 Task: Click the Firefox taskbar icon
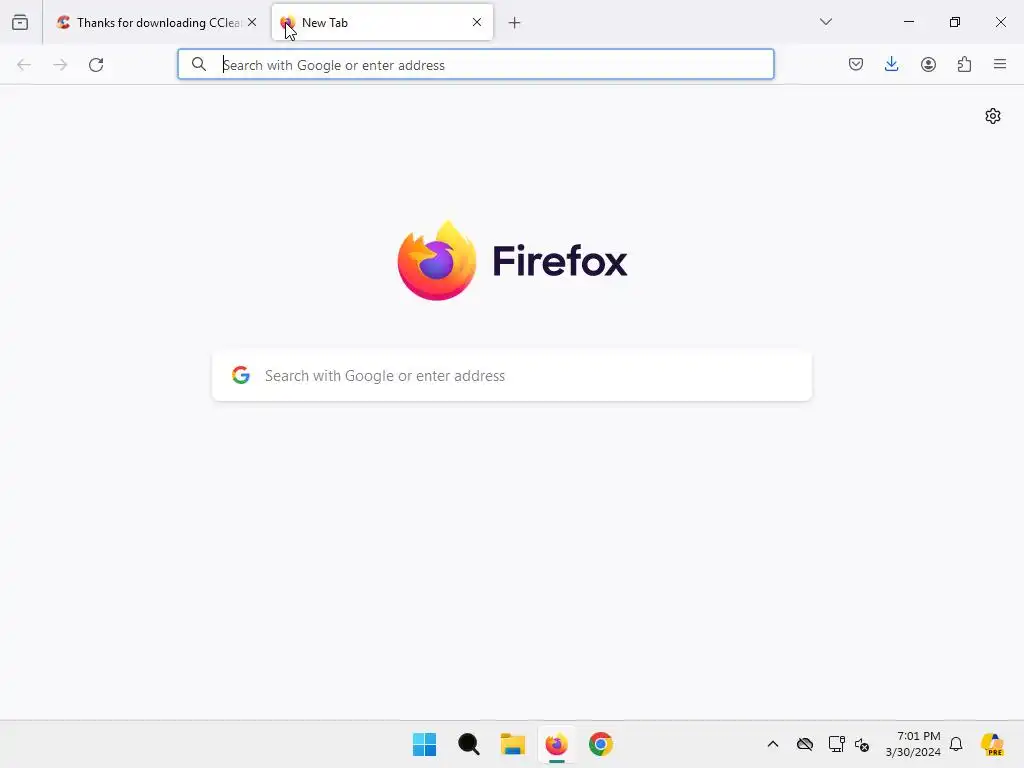[x=557, y=744]
